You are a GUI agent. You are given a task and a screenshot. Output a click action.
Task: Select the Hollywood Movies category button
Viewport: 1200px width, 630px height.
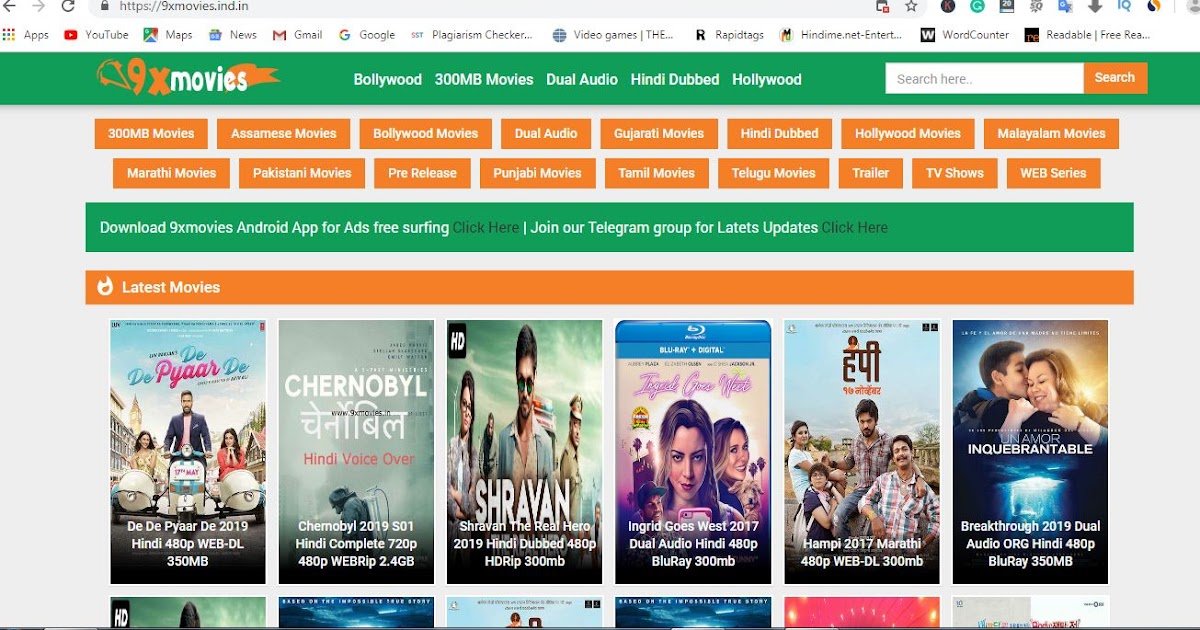pyautogui.click(x=908, y=133)
